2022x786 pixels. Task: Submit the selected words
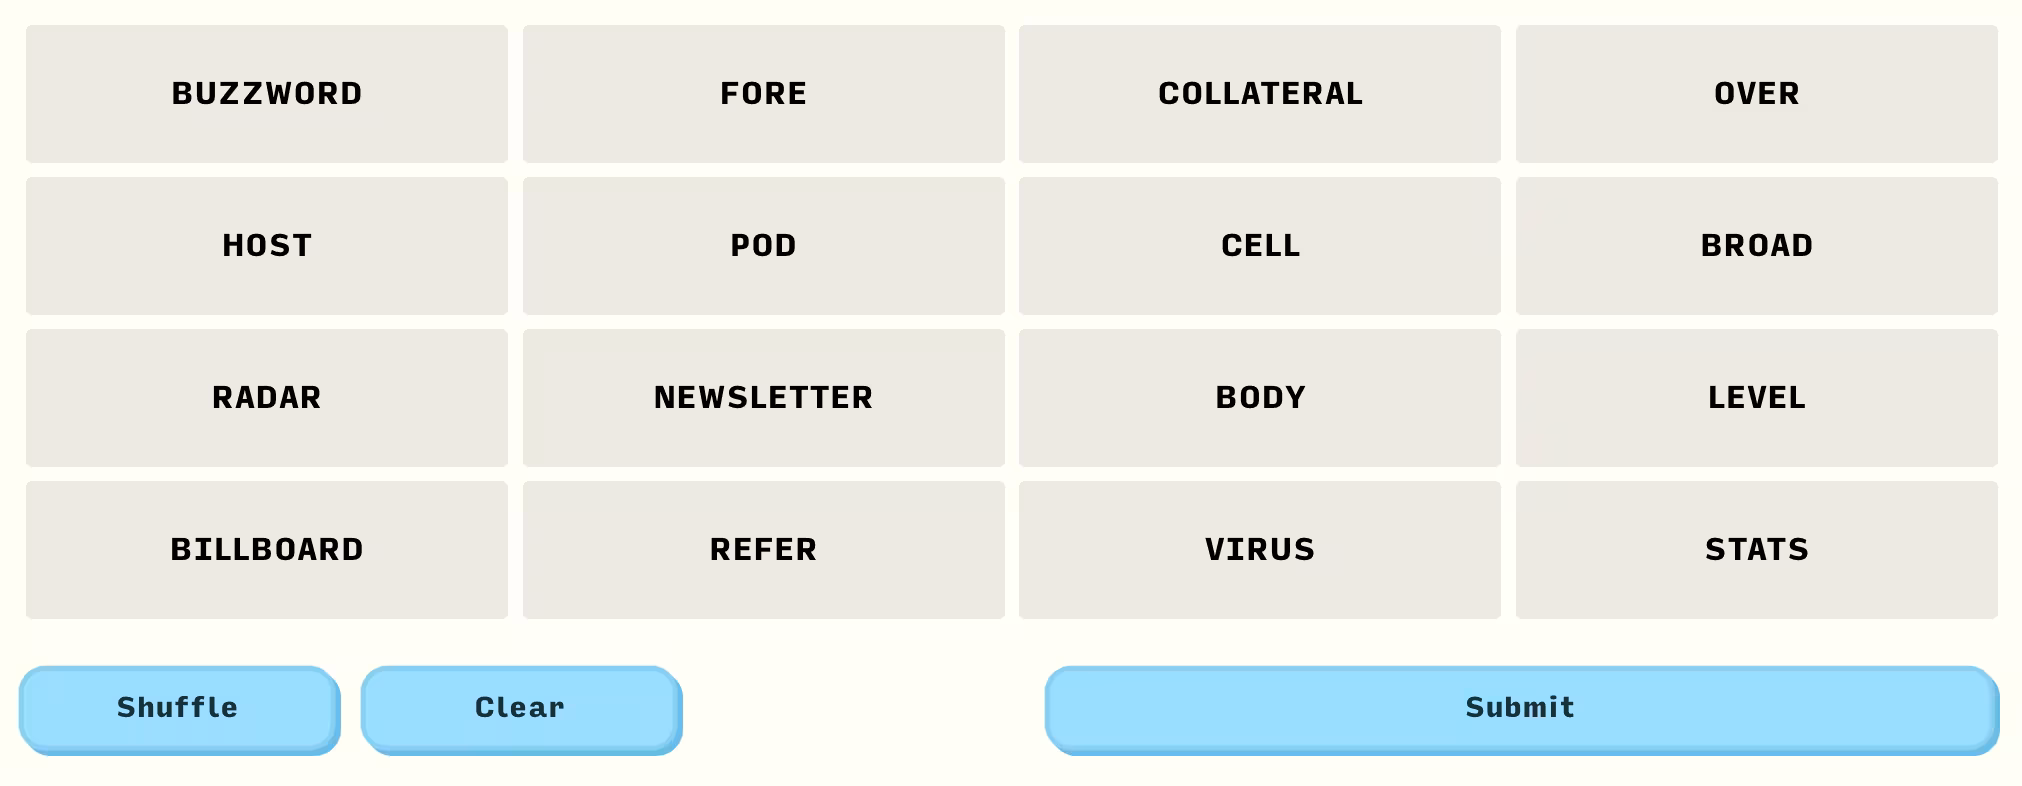pyautogui.click(x=1520, y=708)
